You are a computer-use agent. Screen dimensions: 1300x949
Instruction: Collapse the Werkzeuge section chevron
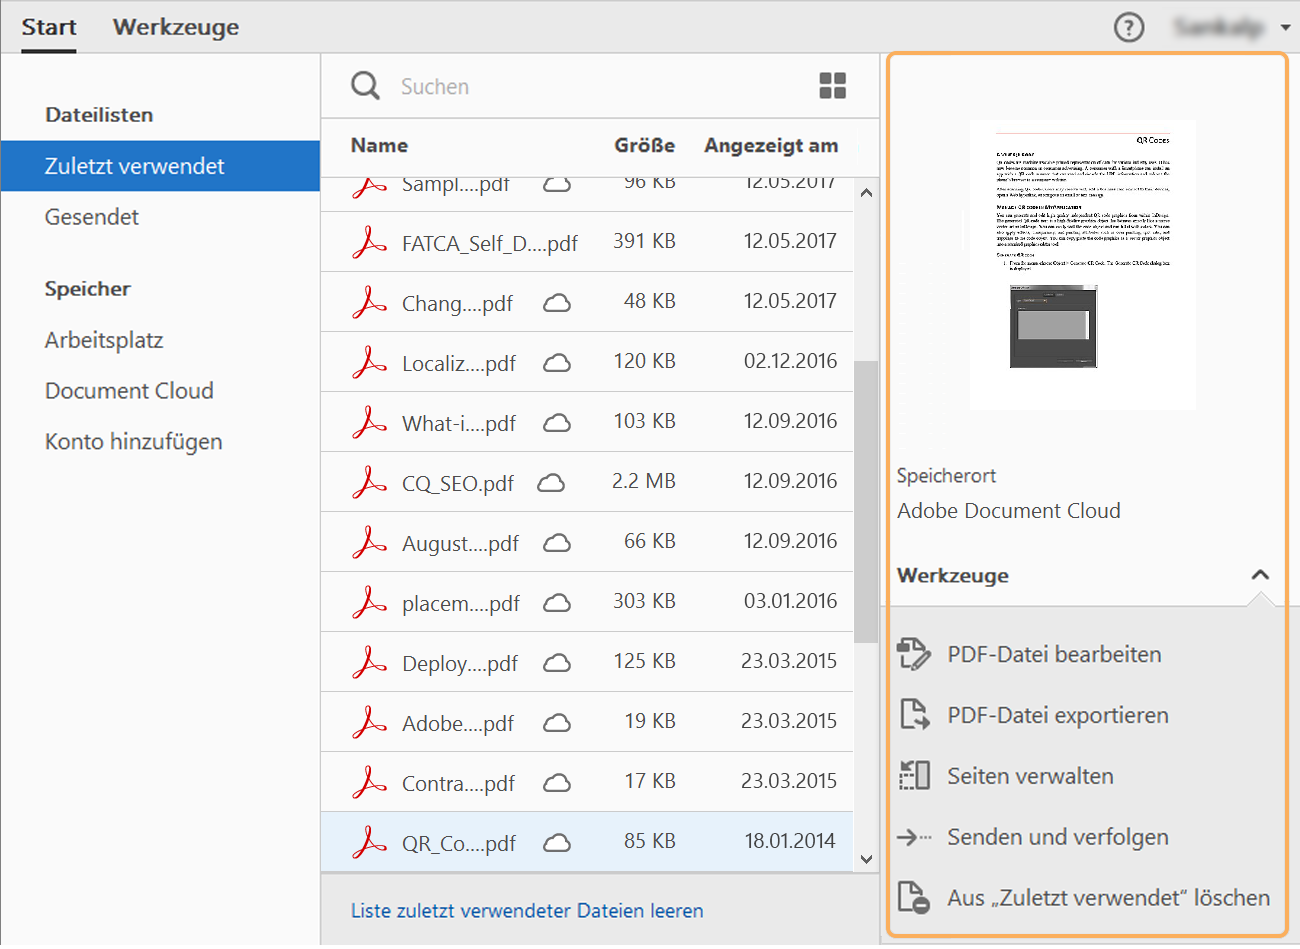(1260, 575)
